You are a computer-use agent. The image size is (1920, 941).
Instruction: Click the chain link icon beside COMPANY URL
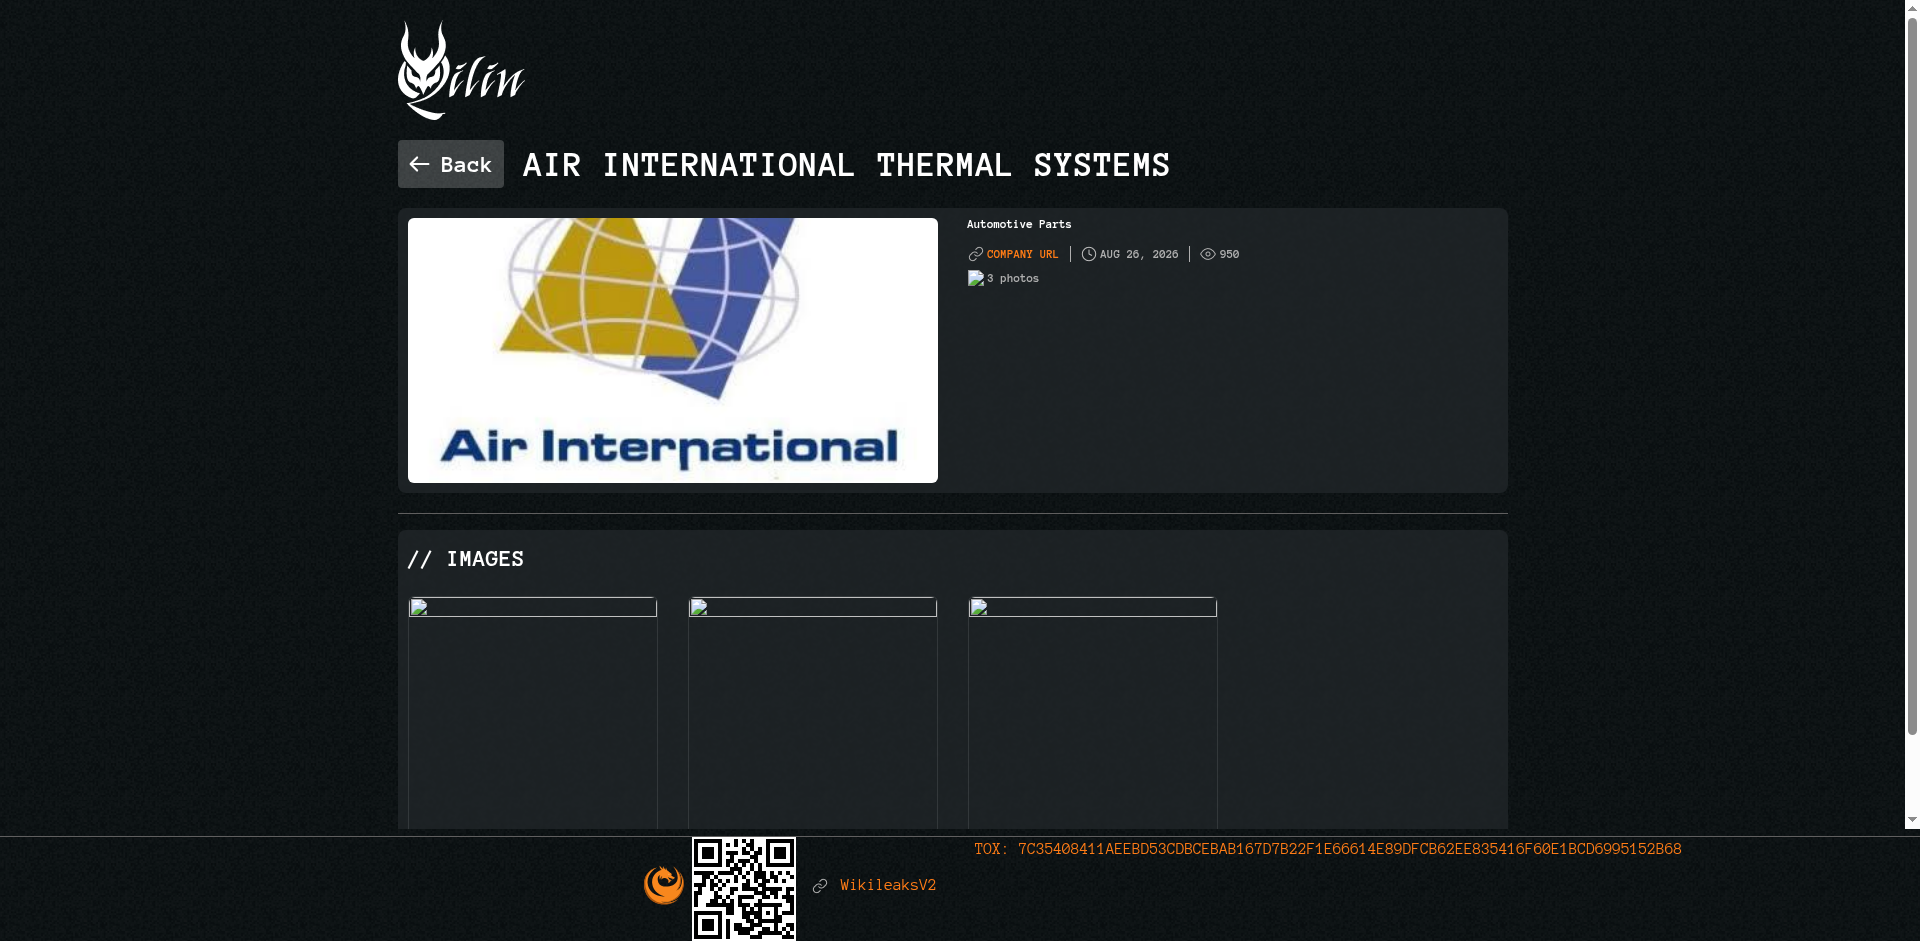point(976,255)
